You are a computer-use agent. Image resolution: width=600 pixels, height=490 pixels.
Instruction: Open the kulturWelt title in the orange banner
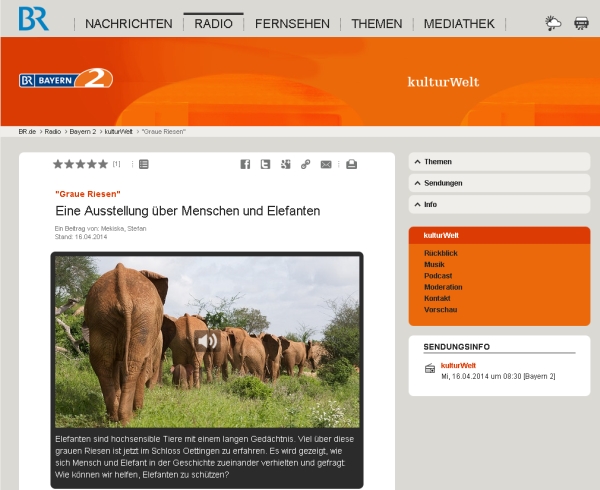pos(443,82)
